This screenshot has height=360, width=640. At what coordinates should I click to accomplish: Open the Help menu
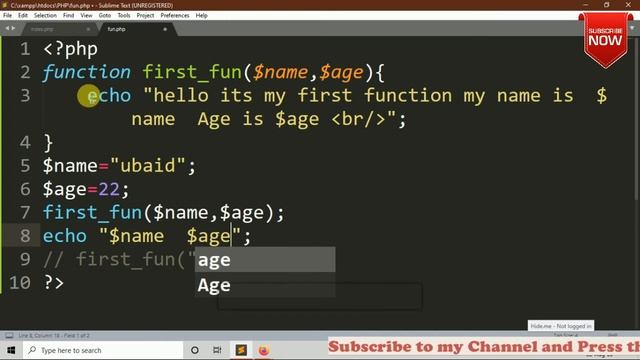point(202,16)
